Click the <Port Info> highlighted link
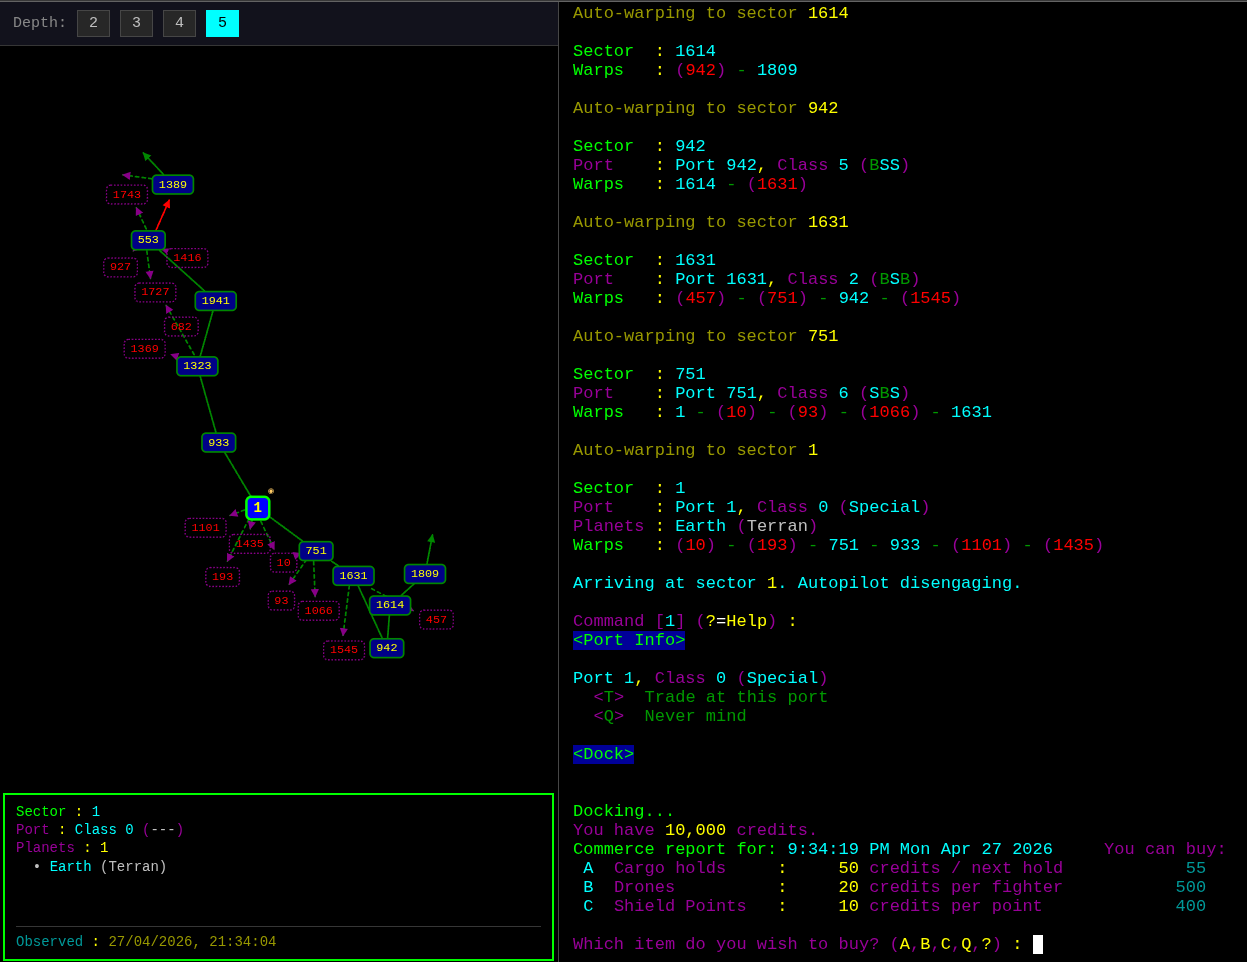The height and width of the screenshot is (962, 1247). pos(629,641)
